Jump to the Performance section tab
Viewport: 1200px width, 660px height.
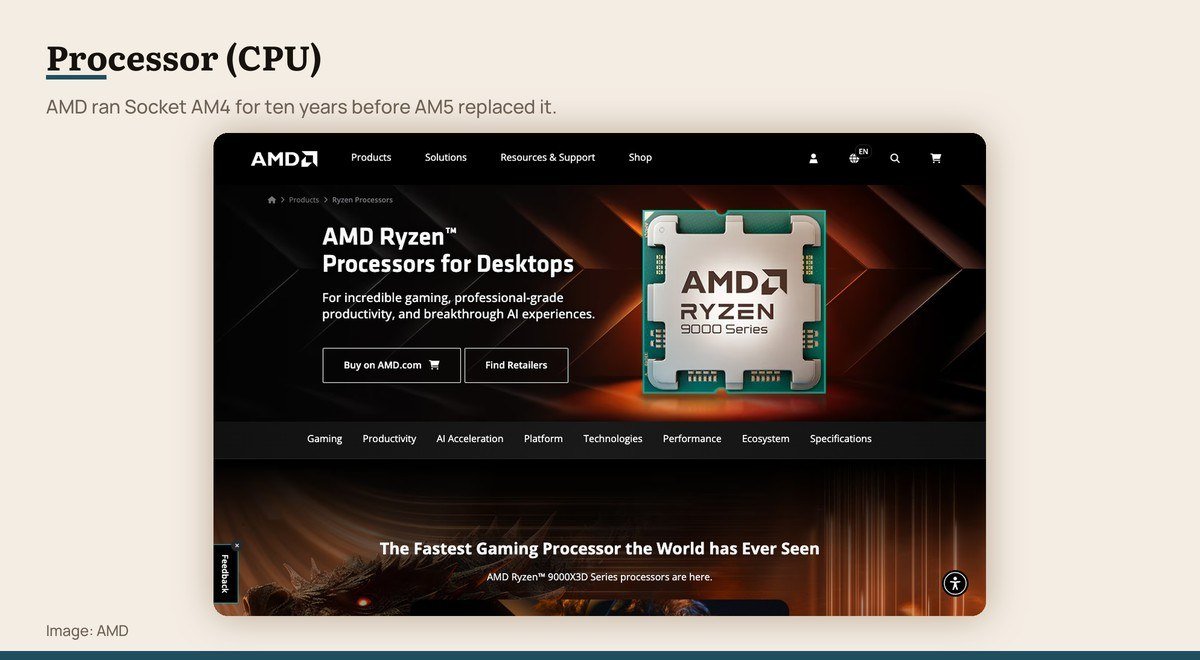[x=692, y=439]
